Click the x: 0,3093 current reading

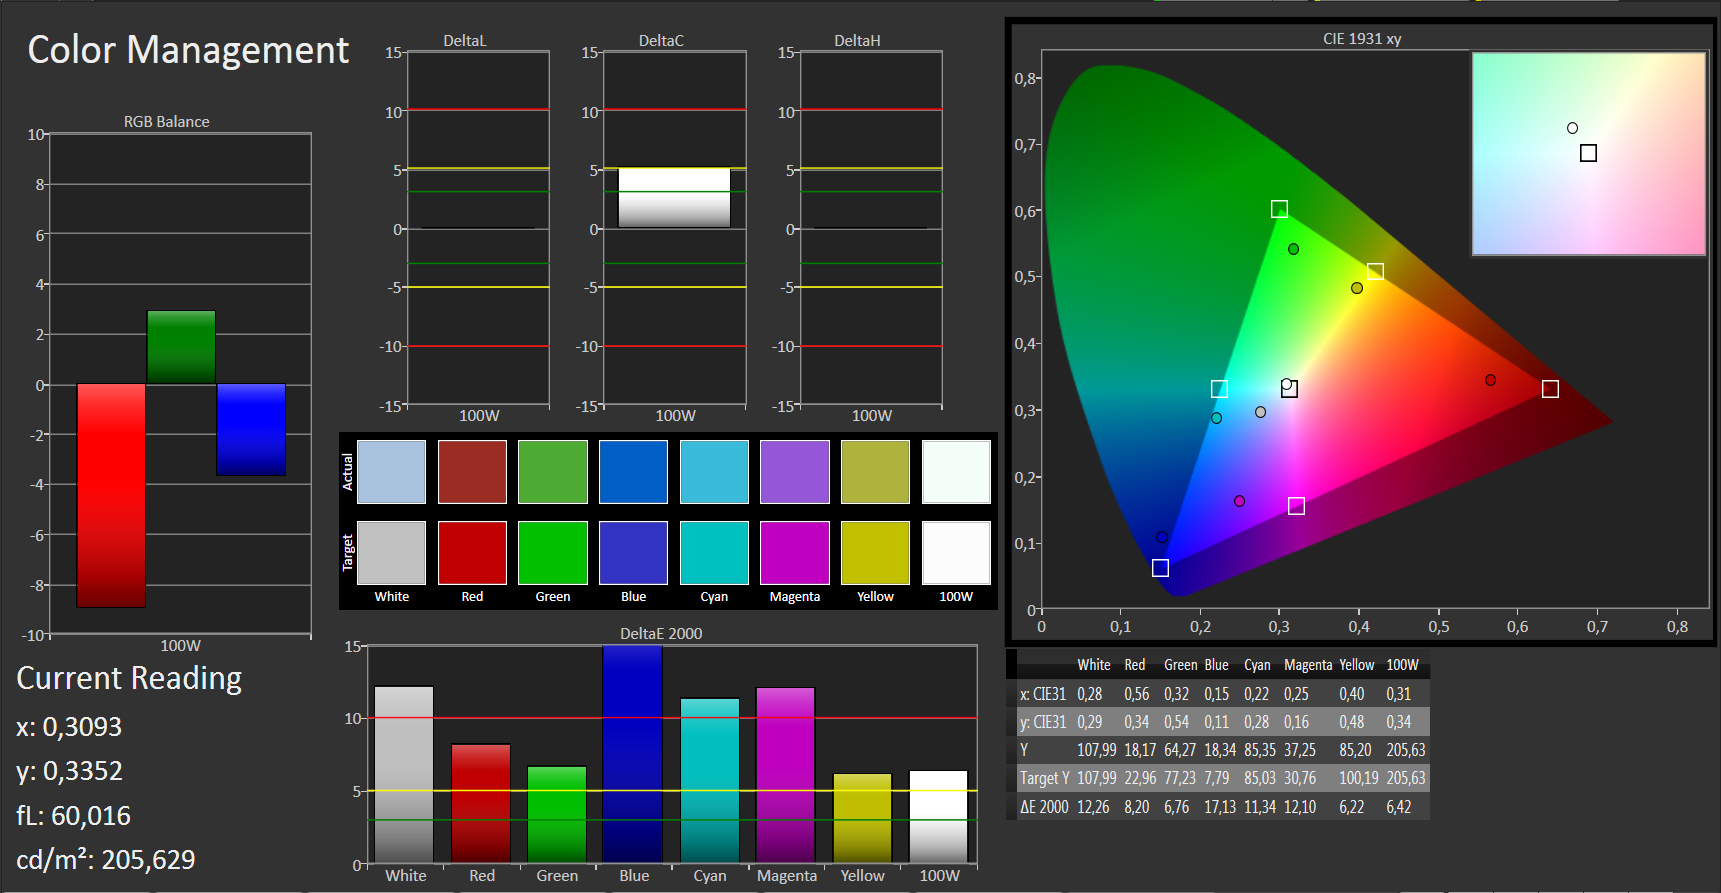(69, 727)
